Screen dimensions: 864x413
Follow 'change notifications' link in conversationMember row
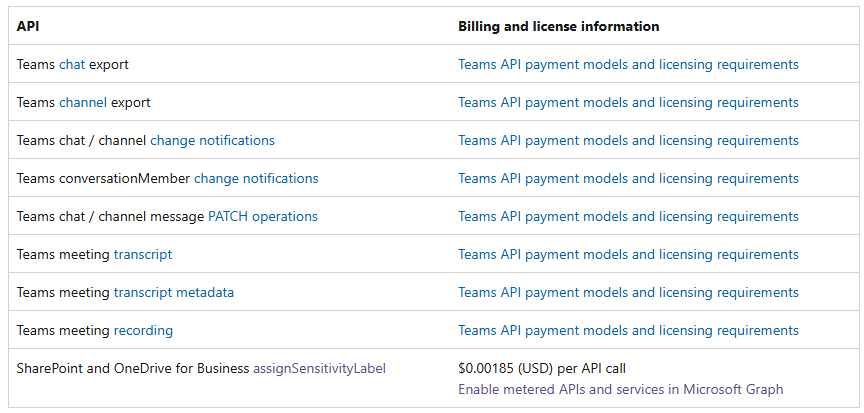(256, 178)
